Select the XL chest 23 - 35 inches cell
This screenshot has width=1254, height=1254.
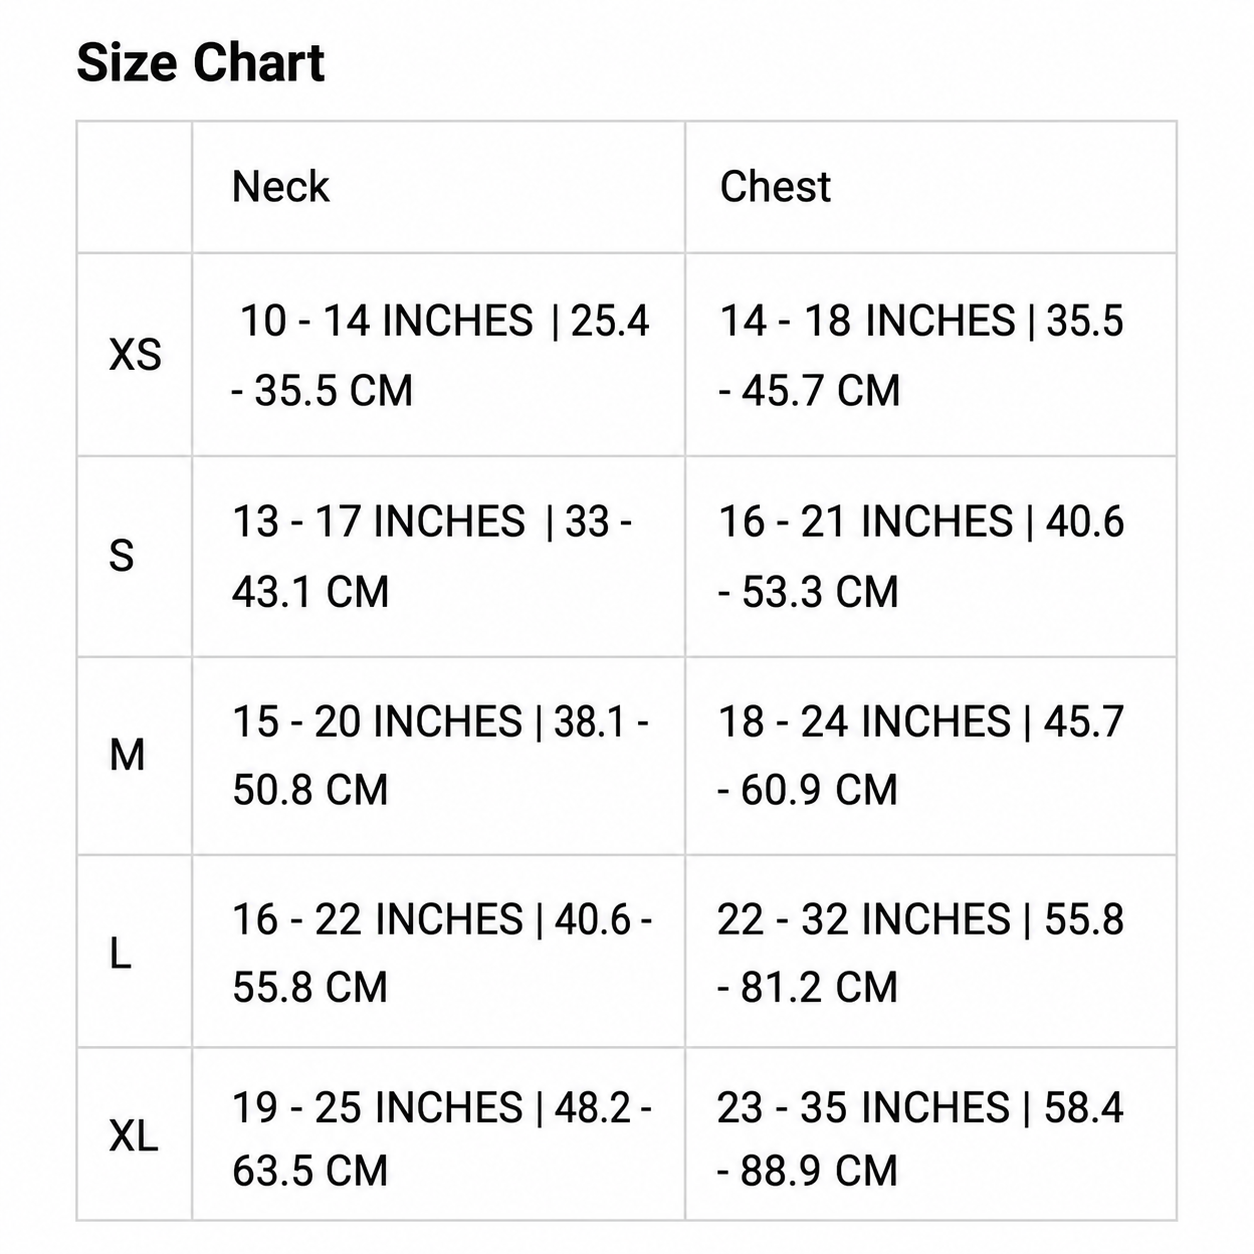(x=931, y=1134)
